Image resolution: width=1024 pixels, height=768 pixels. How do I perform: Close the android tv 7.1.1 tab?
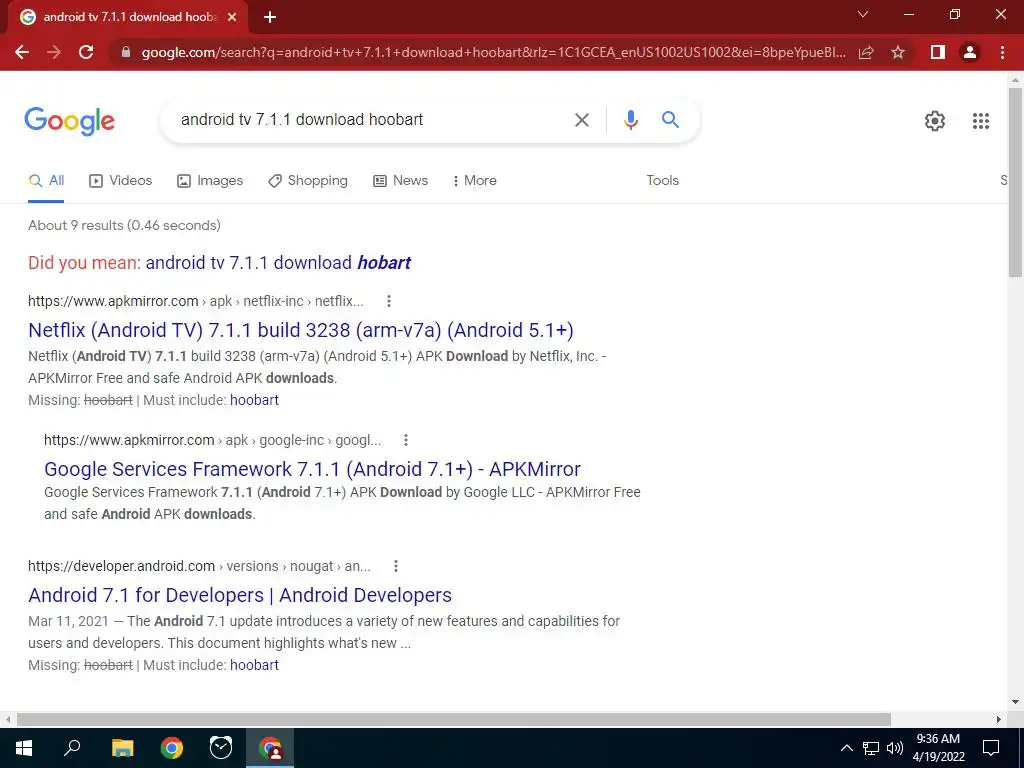tap(232, 17)
